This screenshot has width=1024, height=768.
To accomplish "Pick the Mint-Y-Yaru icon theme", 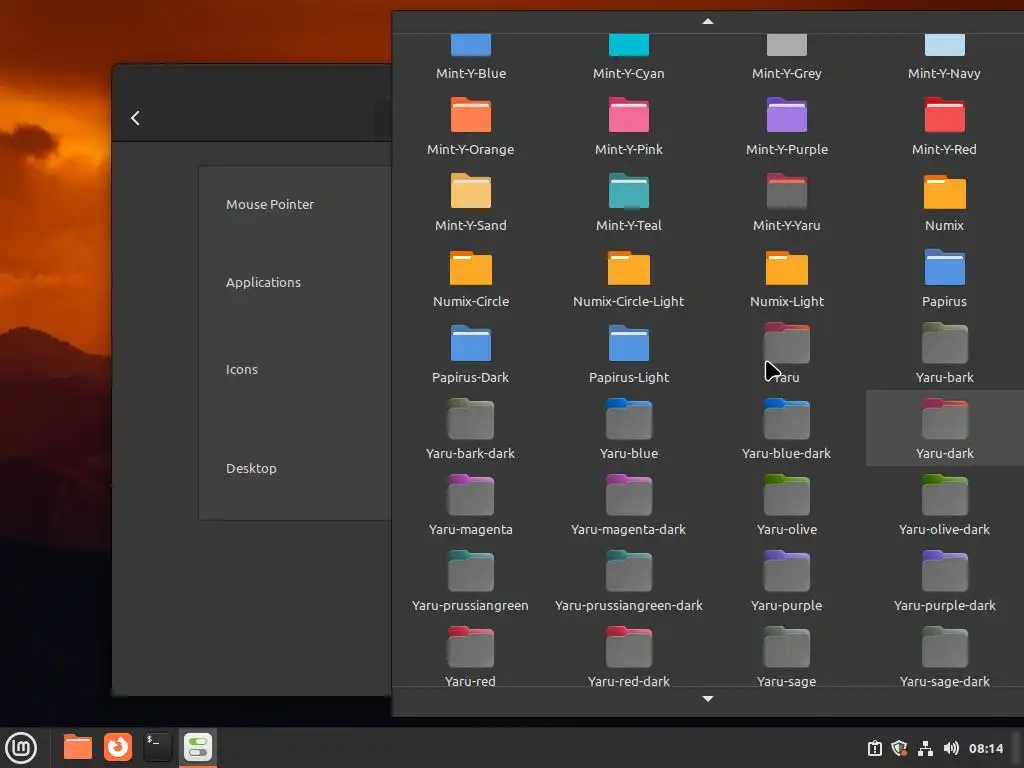I will [786, 201].
